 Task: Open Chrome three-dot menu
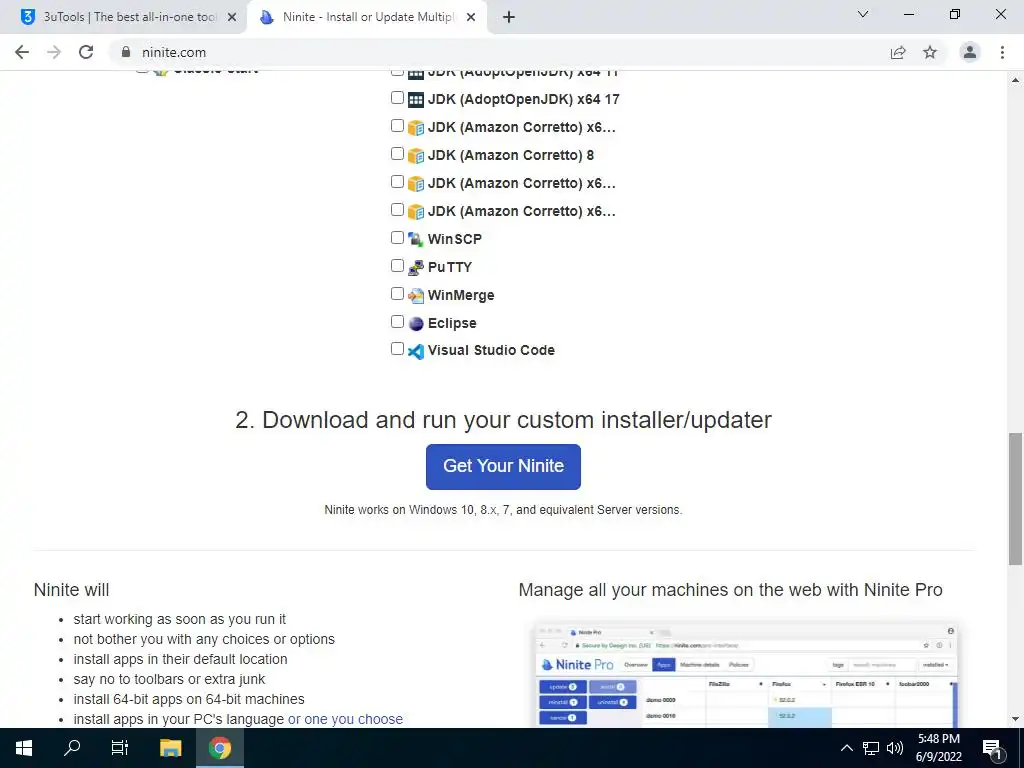(1002, 52)
